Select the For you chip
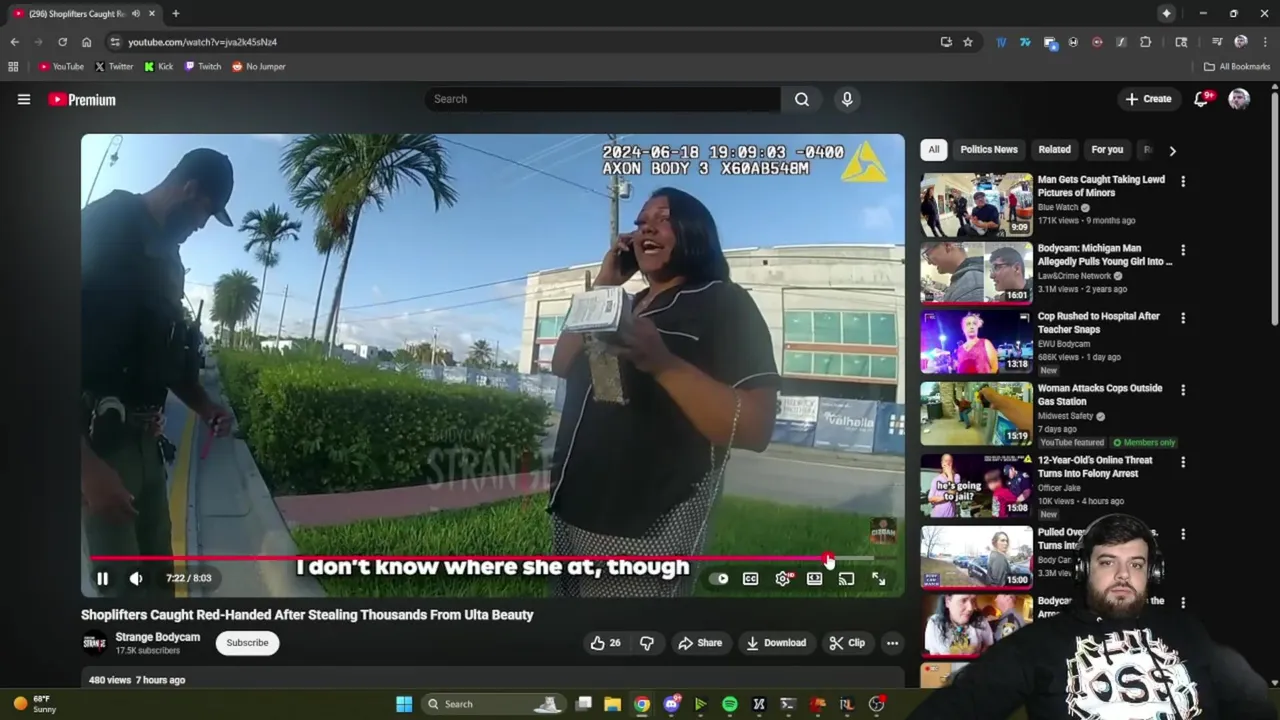 coord(1107,150)
